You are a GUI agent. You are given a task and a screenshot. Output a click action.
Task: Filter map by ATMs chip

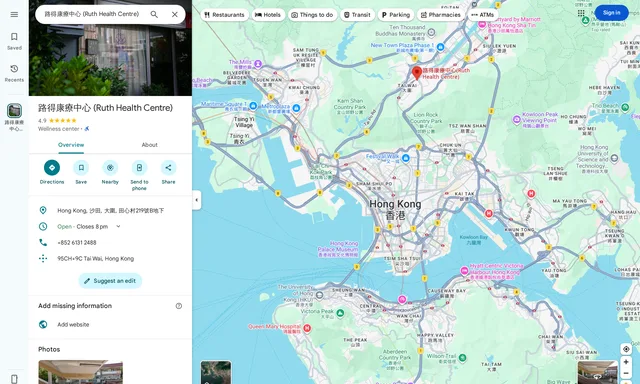(x=483, y=15)
